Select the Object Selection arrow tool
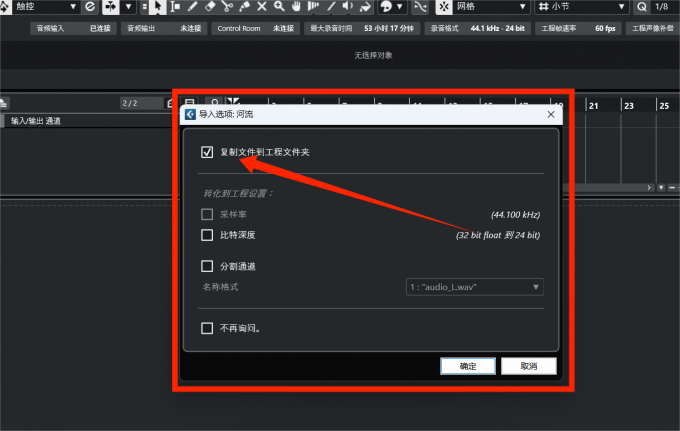Viewport: 680px width, 431px height. pyautogui.click(x=158, y=7)
